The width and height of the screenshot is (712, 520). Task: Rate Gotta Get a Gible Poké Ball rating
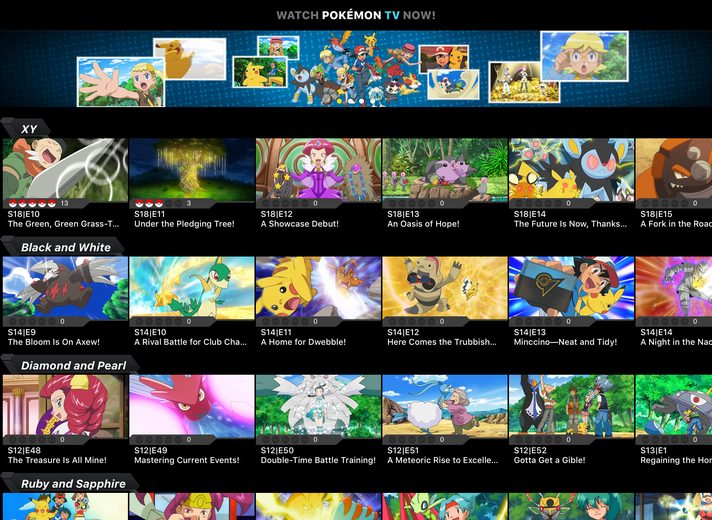point(539,439)
